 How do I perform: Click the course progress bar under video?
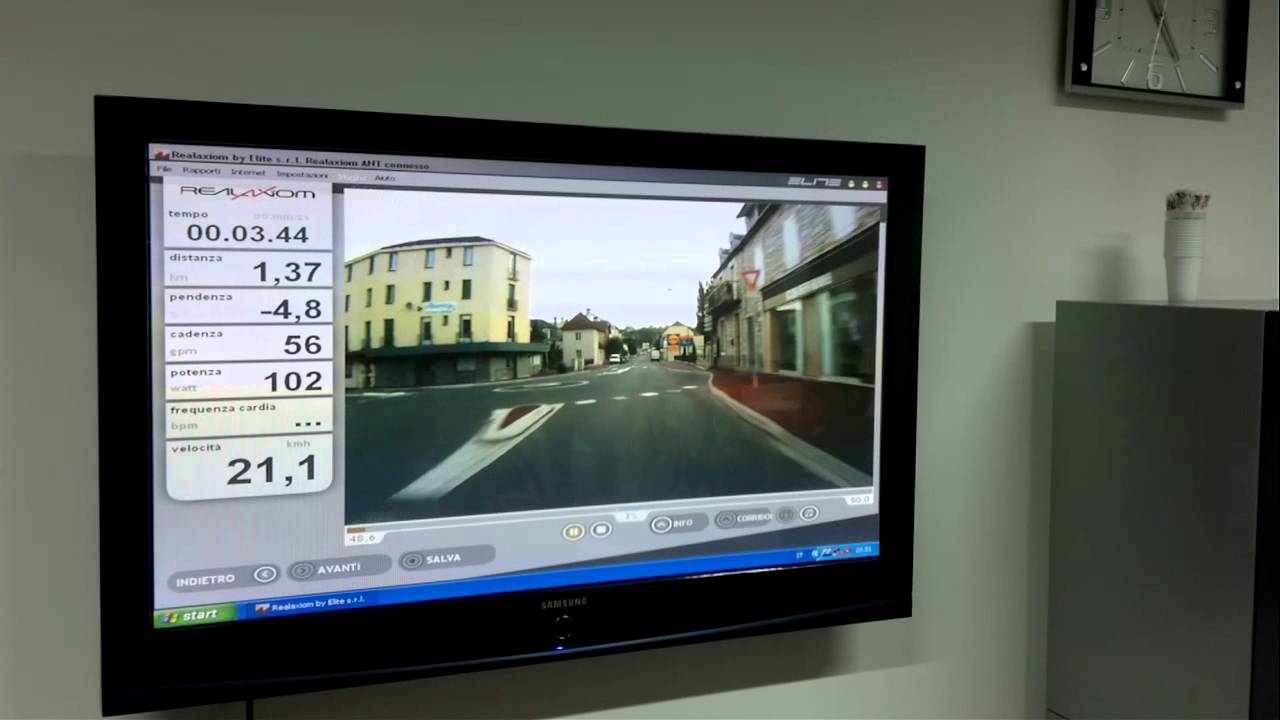point(607,511)
